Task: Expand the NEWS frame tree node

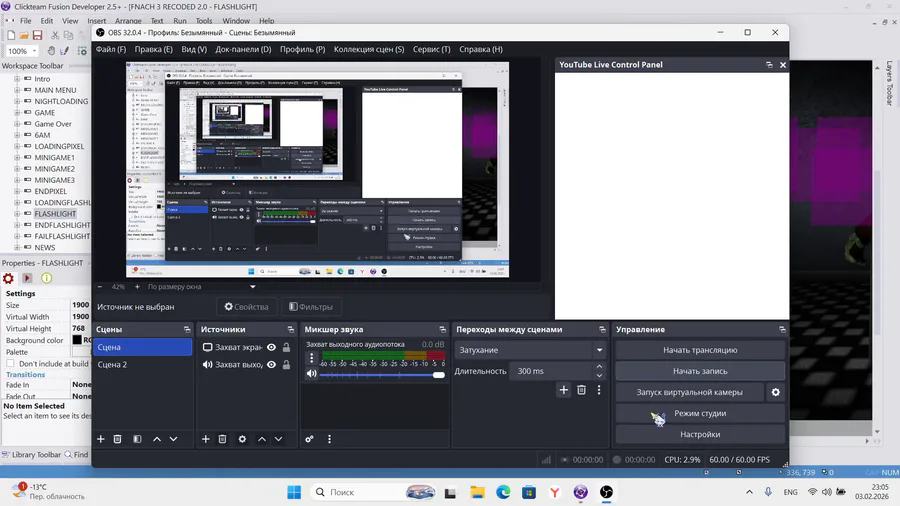Action: (17, 248)
